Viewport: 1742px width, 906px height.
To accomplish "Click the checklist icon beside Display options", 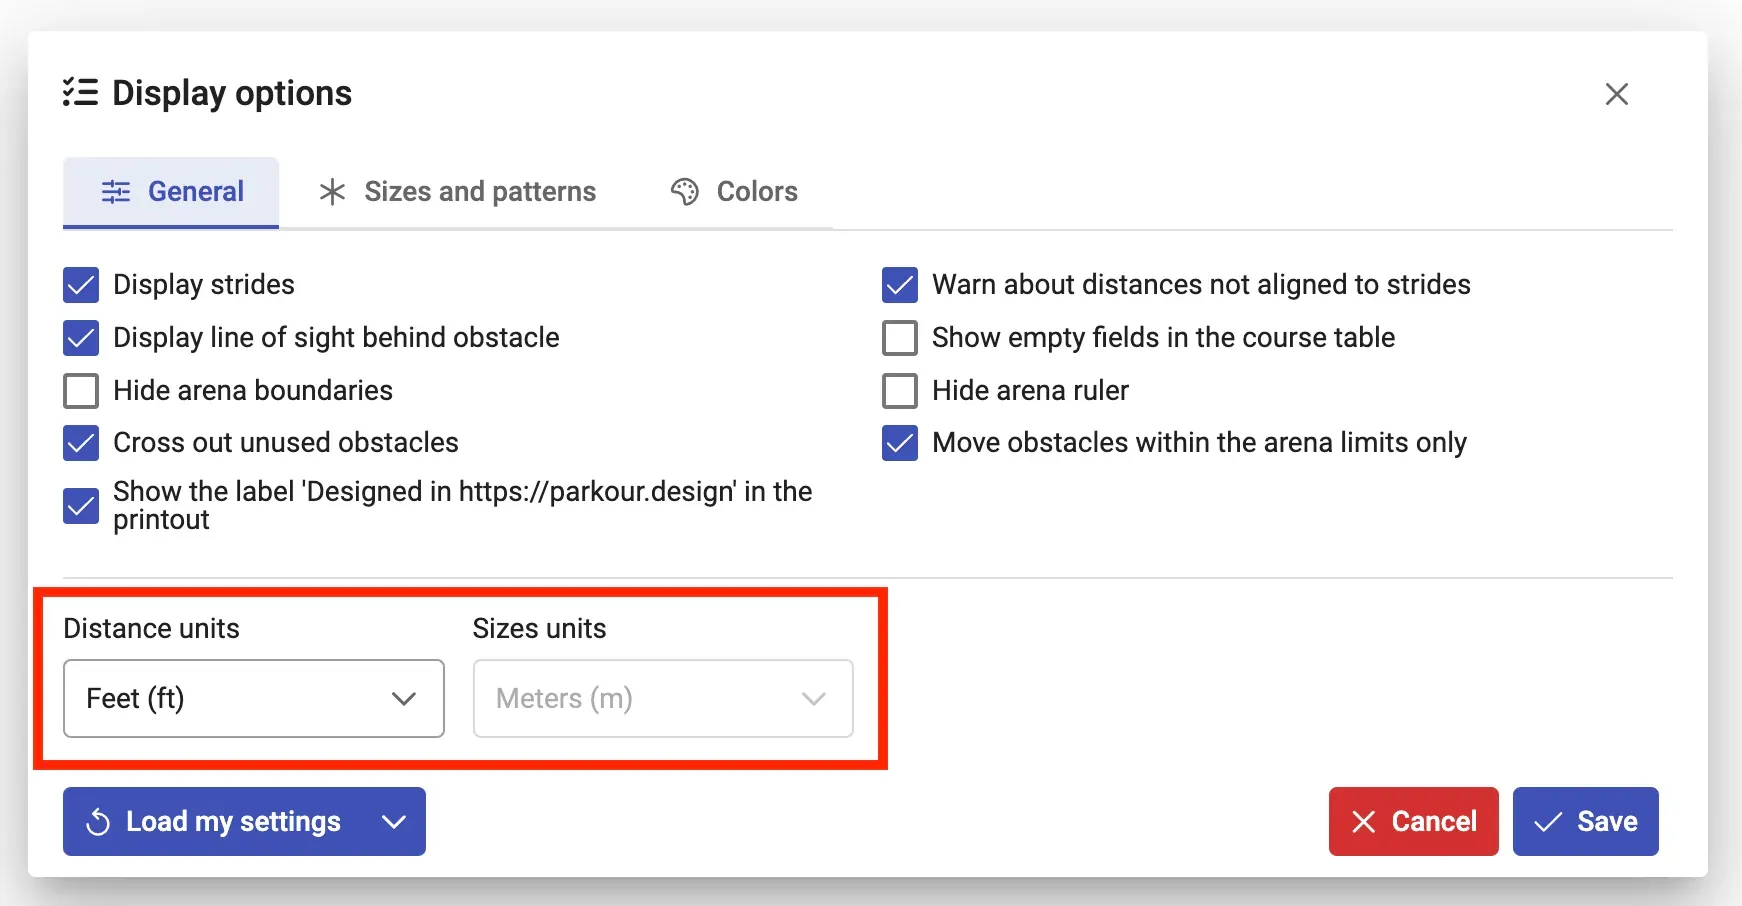I will [x=80, y=93].
